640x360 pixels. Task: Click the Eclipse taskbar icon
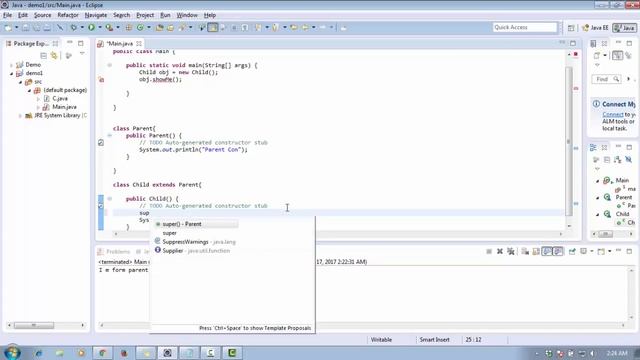tap(167, 353)
